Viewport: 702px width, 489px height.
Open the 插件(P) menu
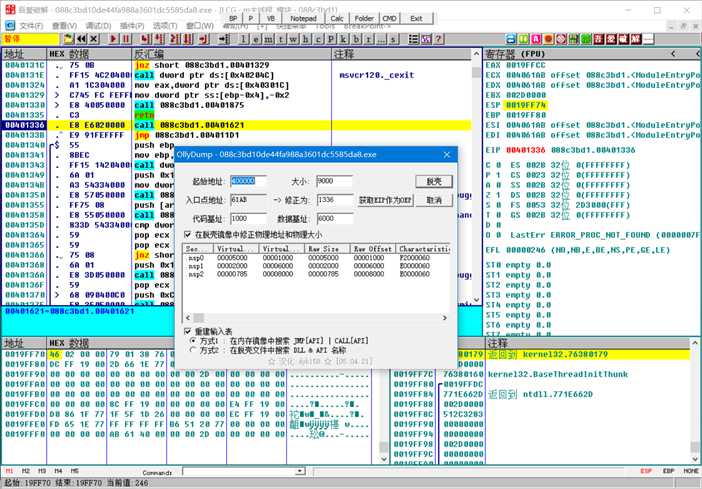(x=132, y=26)
